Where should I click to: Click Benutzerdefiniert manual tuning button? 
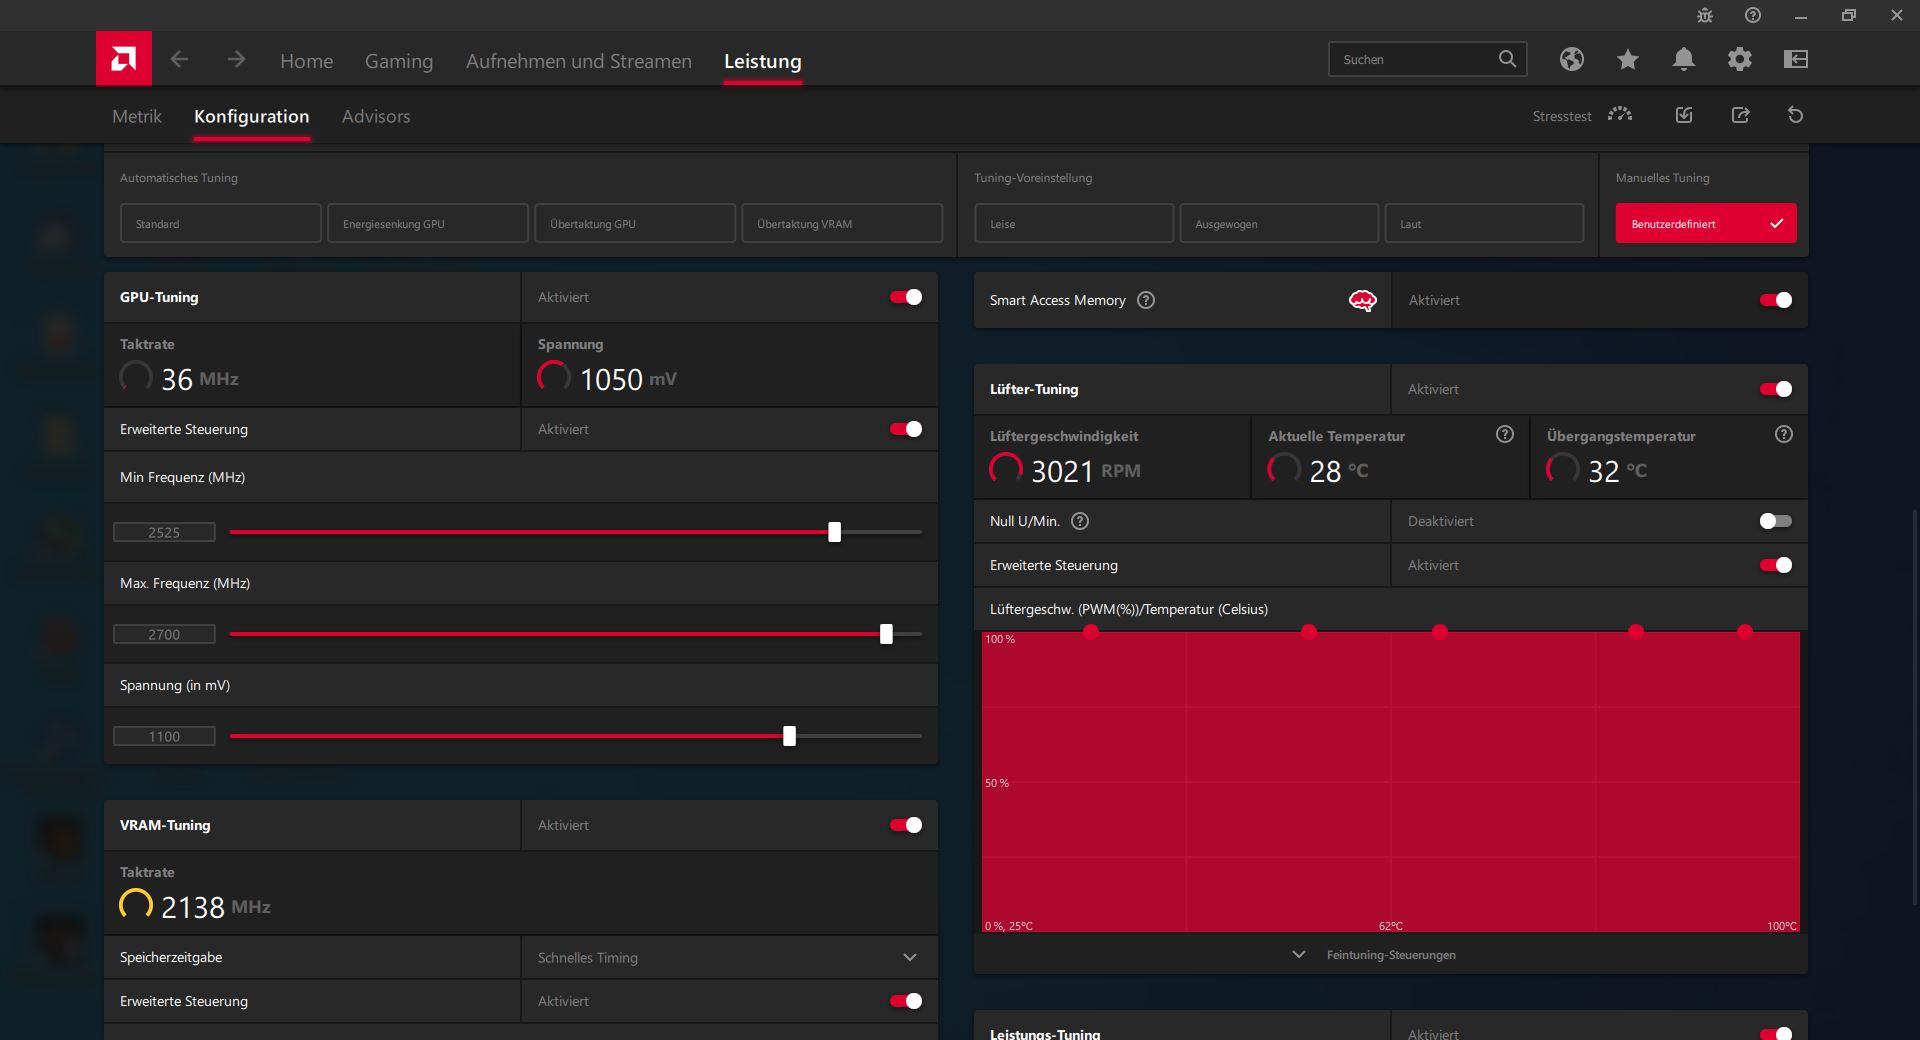(1706, 223)
